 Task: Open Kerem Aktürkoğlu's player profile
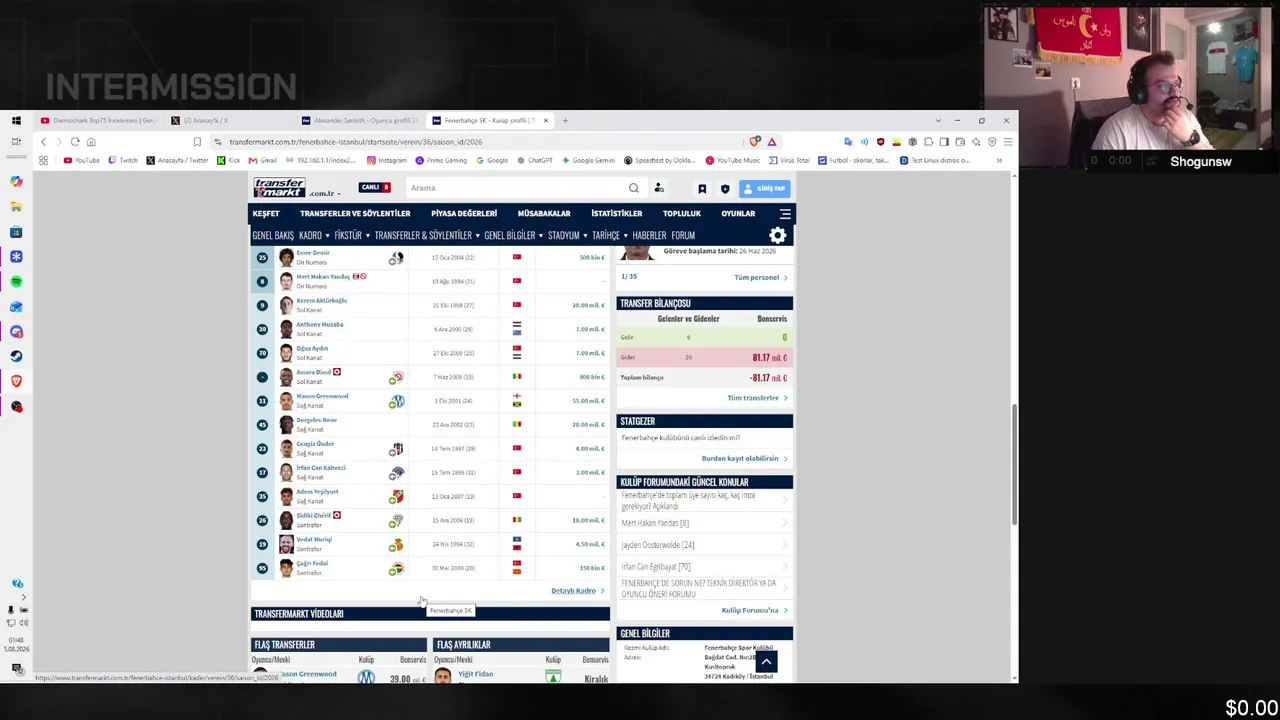(x=322, y=301)
